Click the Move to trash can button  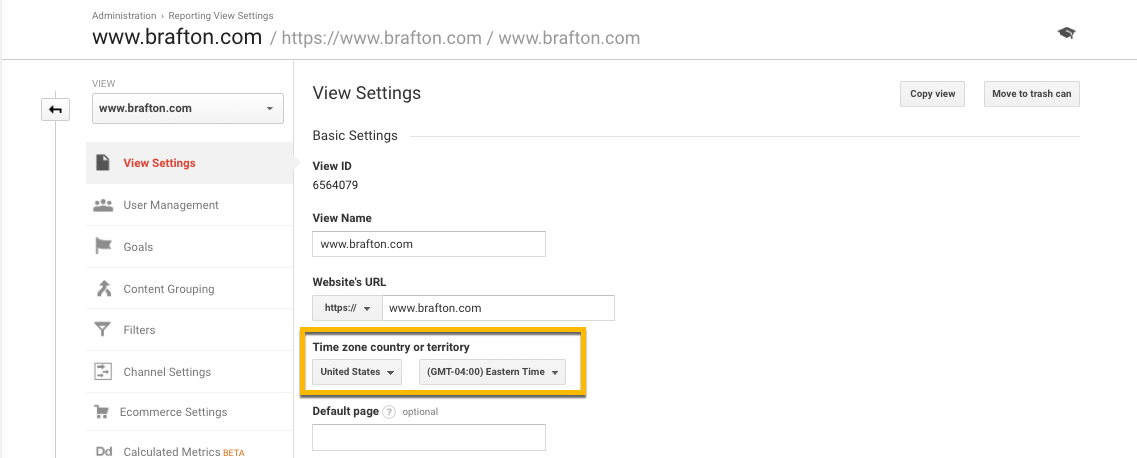coord(1031,94)
